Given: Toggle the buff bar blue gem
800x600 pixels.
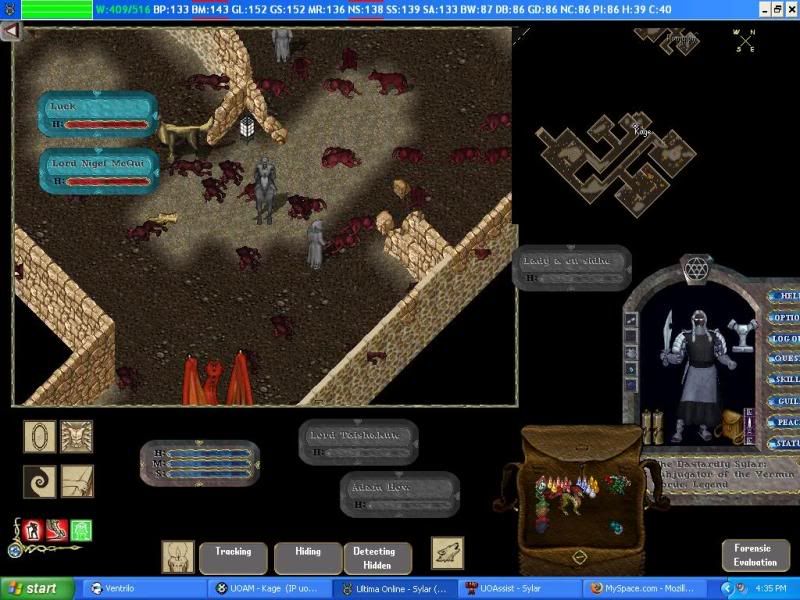Looking at the screenshot, I should coord(15,551).
